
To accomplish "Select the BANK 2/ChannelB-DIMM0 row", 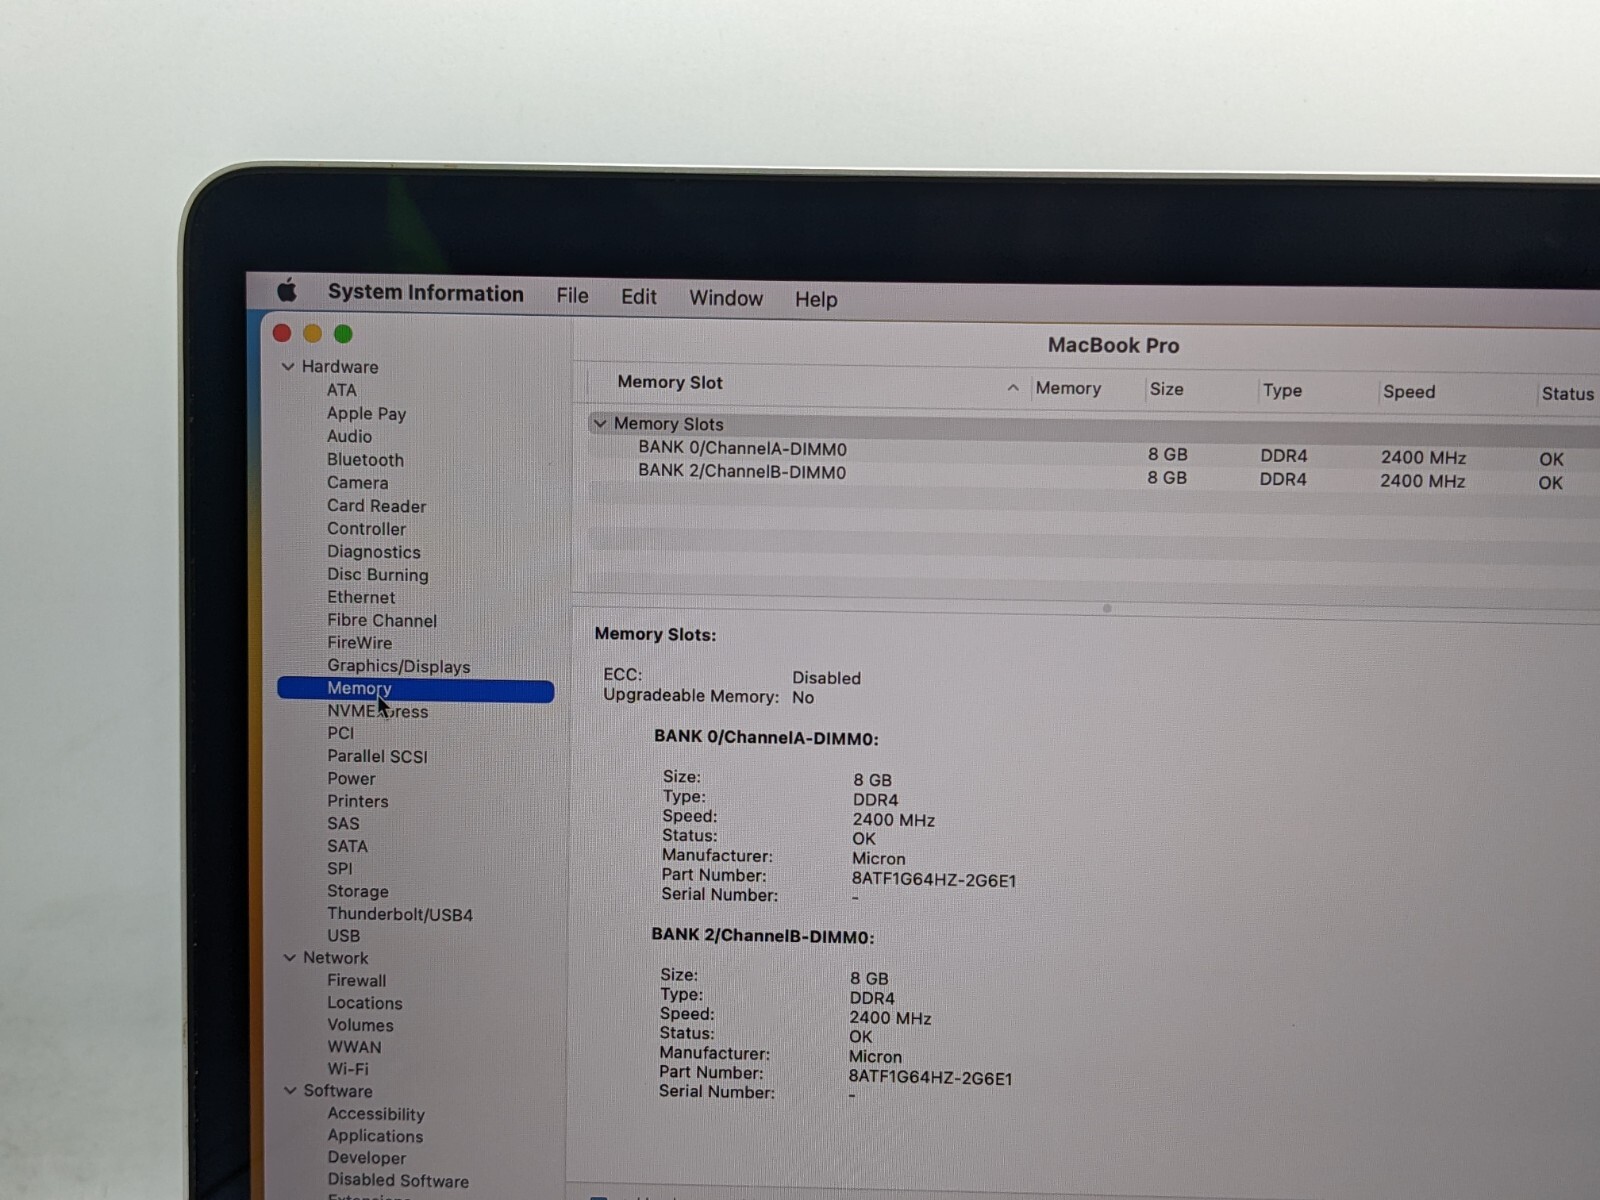I will point(1094,476).
